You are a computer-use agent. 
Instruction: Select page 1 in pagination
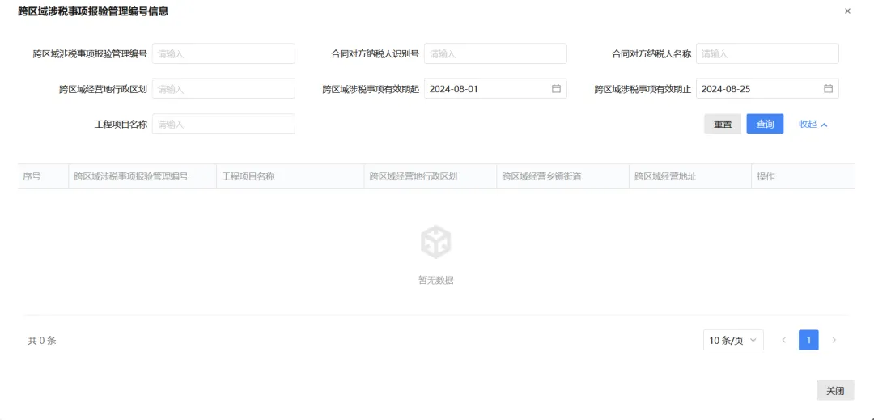pyautogui.click(x=808, y=340)
